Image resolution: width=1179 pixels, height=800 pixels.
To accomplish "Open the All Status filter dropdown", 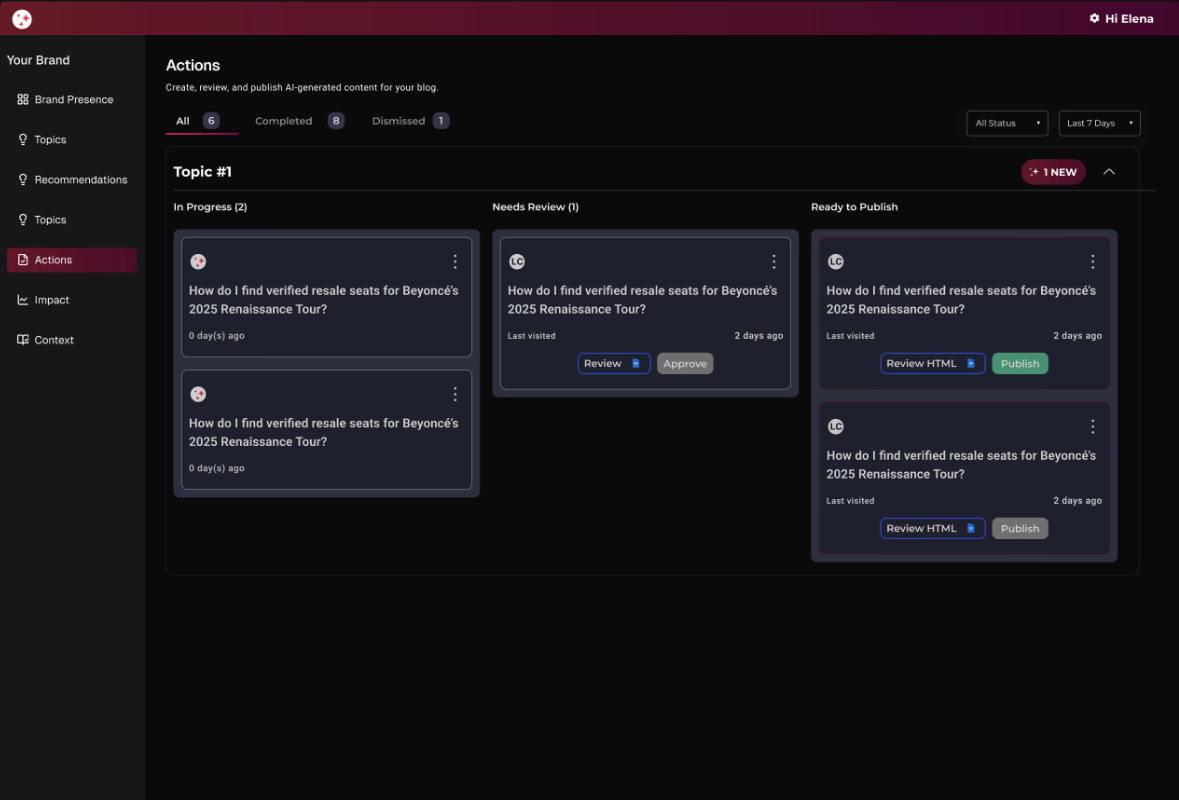I will coord(1007,123).
